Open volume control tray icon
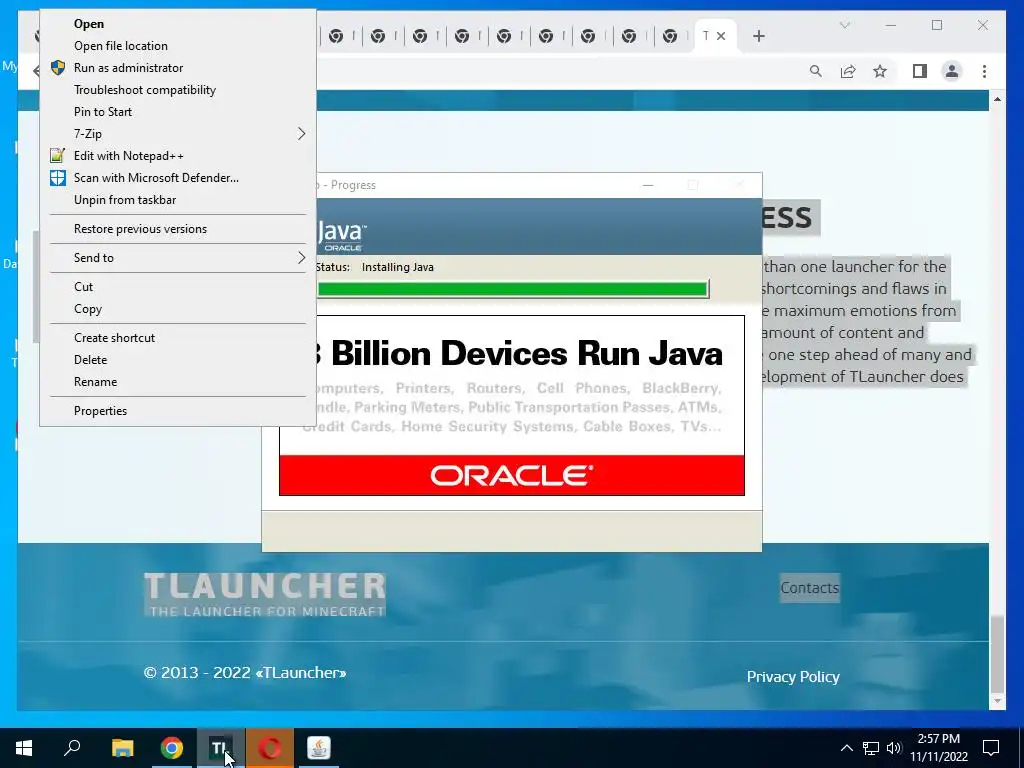 (x=894, y=748)
